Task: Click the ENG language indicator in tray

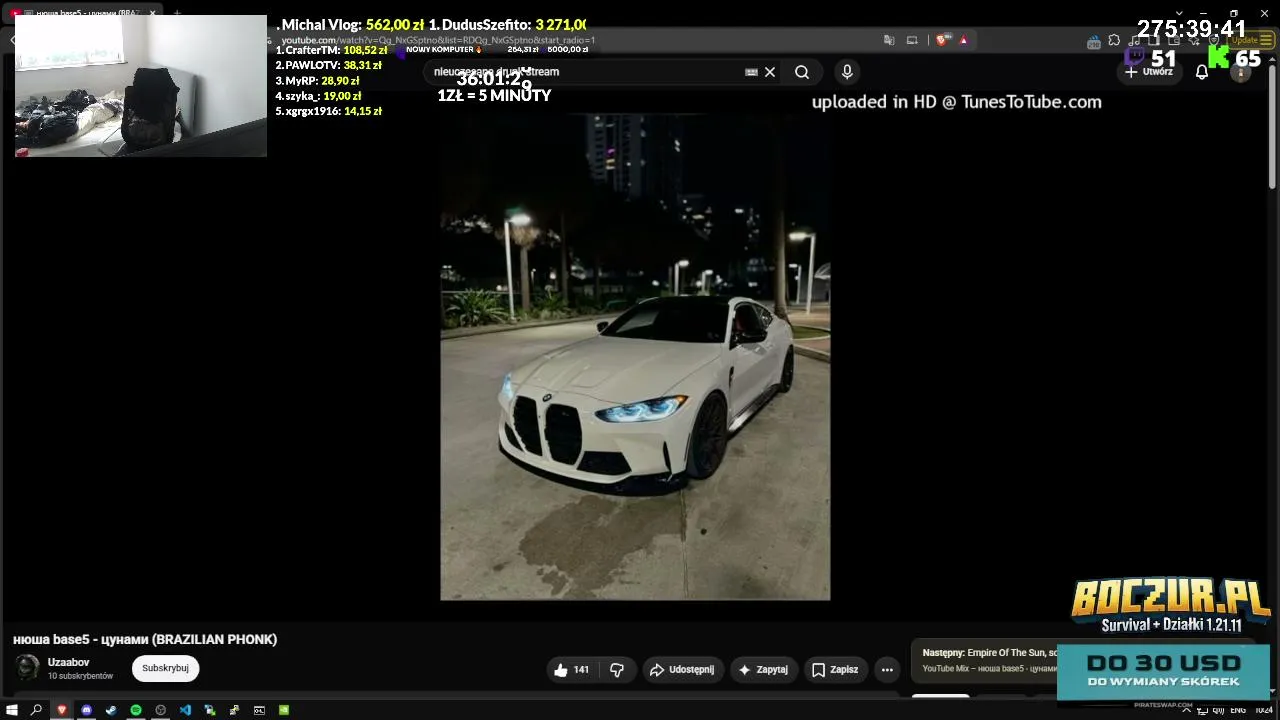Action: (1238, 710)
